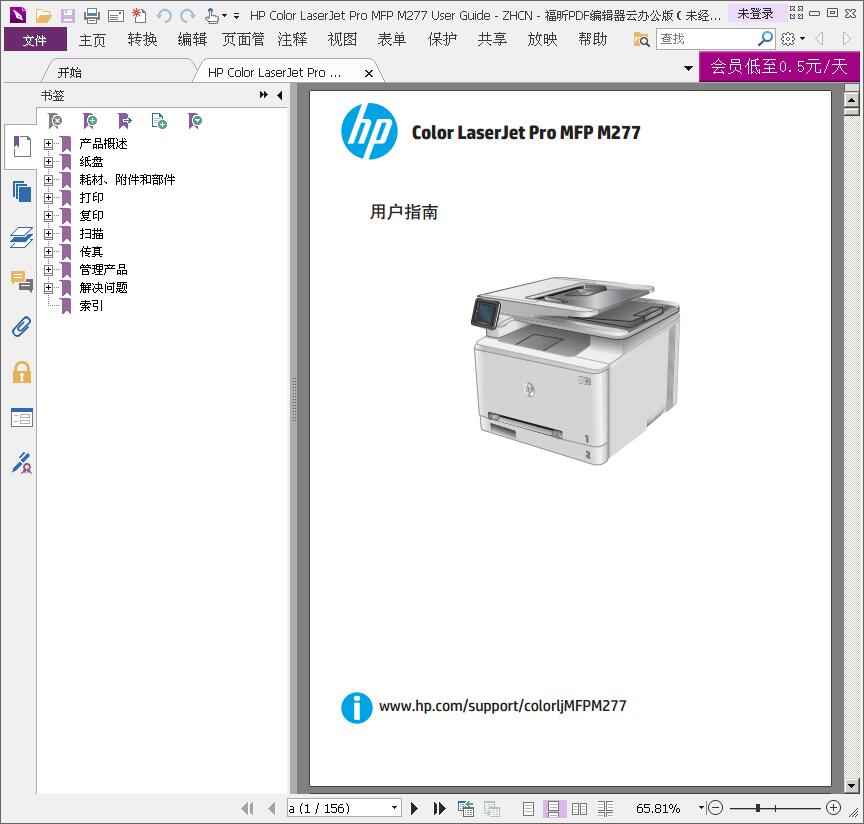Switch to the 保护 ribbon tab
Image resolution: width=864 pixels, height=824 pixels.
click(x=442, y=40)
